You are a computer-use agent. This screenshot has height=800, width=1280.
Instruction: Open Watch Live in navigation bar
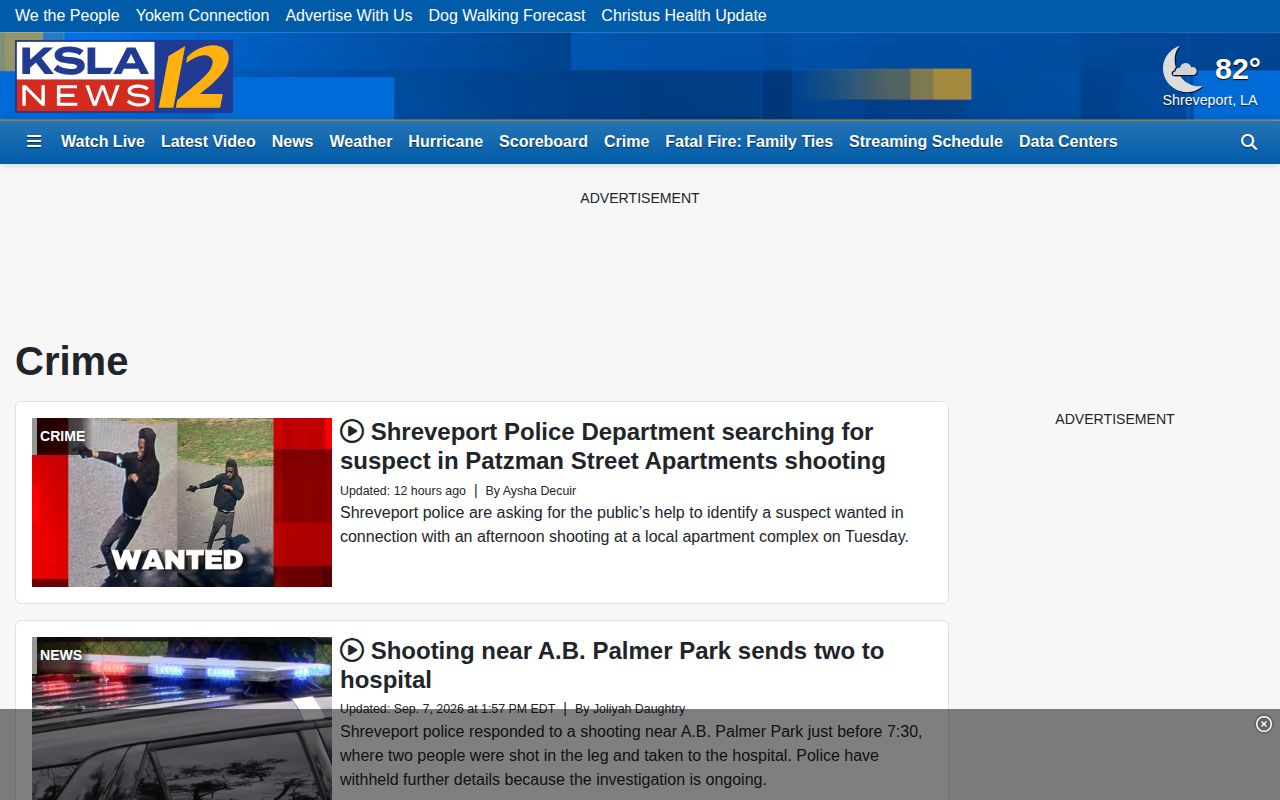103,142
